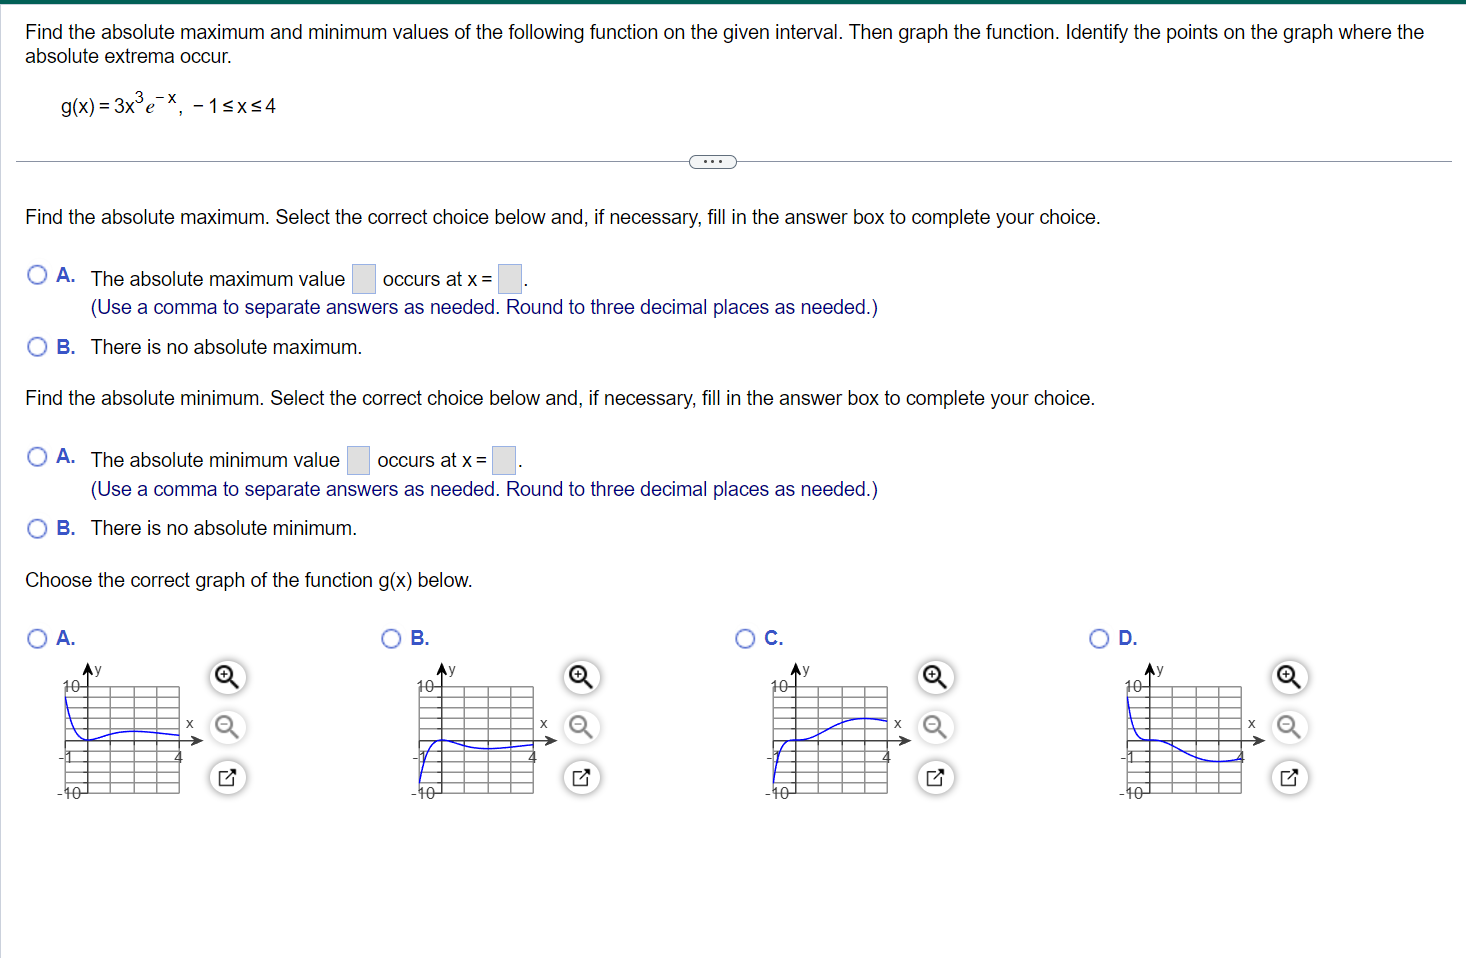Click the zoom-out magnifier next to graph B

(581, 727)
